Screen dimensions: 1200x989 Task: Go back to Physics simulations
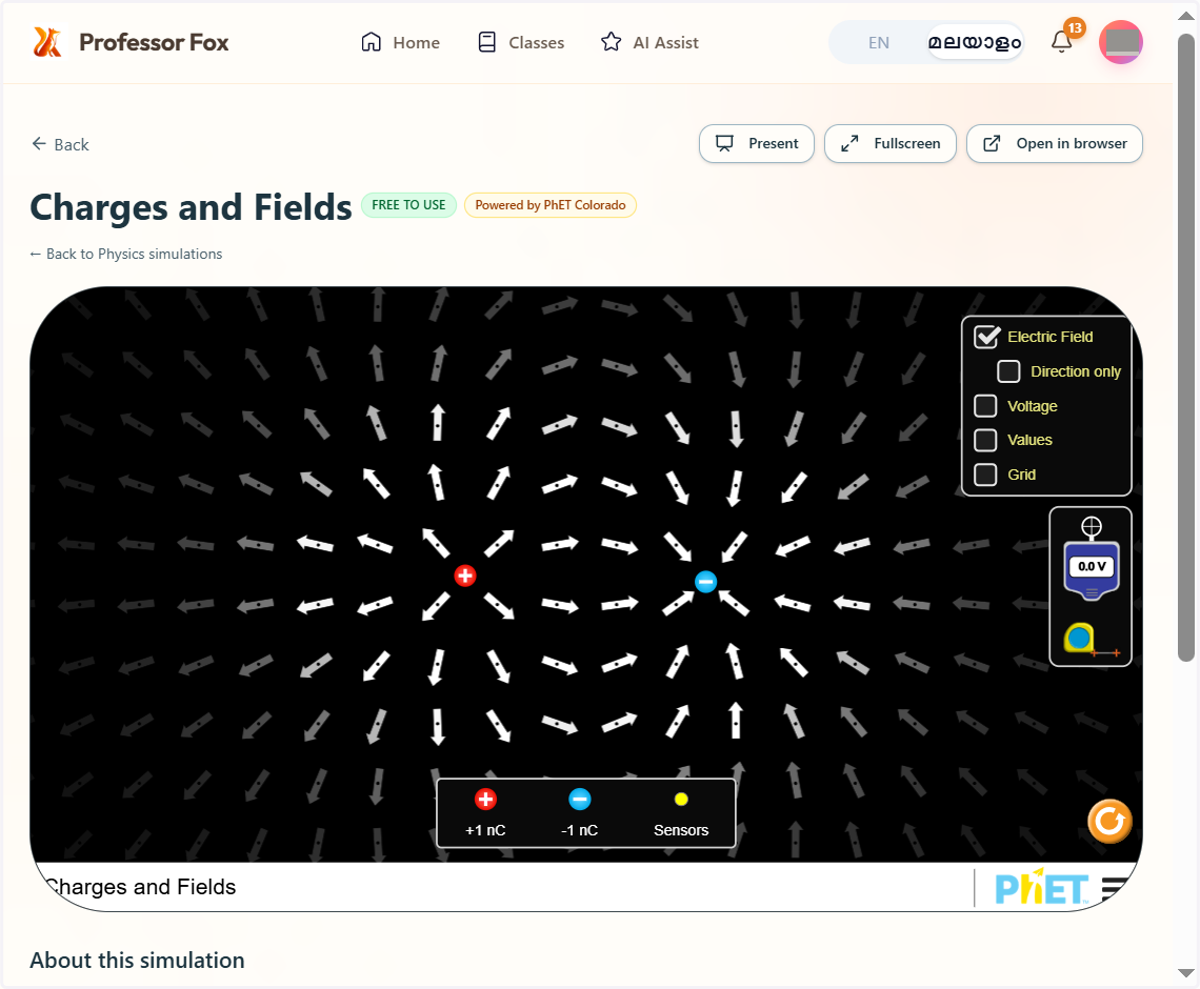point(126,254)
